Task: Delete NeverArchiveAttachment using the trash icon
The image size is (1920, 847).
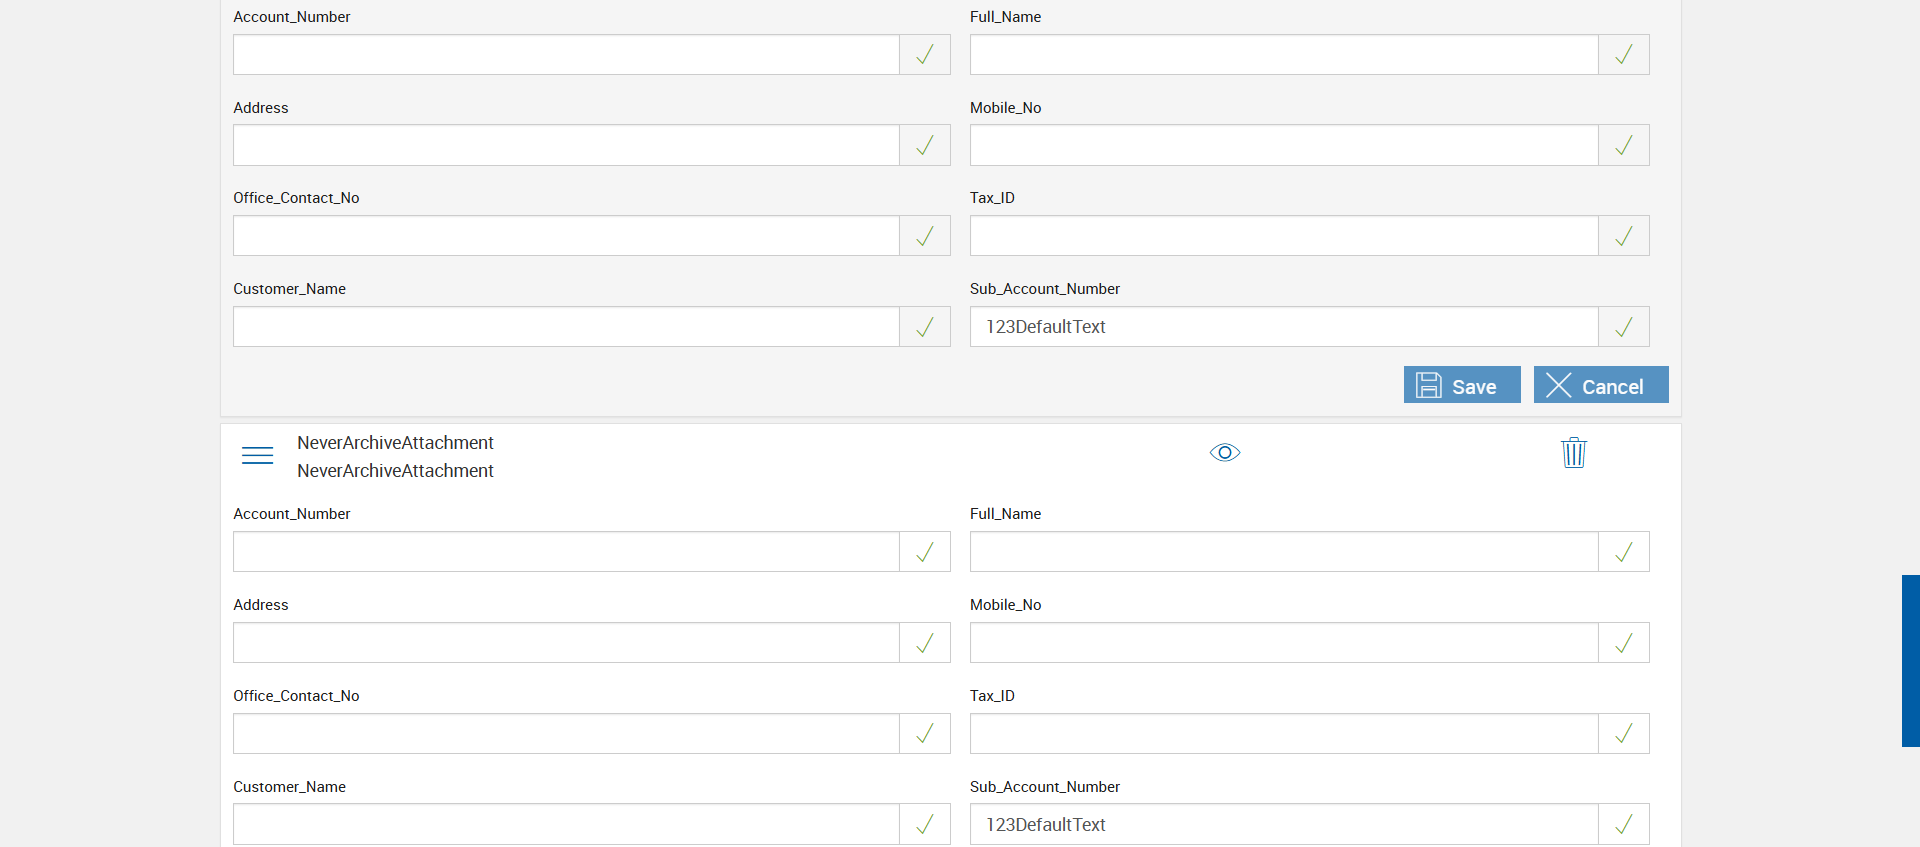Action: click(1574, 453)
